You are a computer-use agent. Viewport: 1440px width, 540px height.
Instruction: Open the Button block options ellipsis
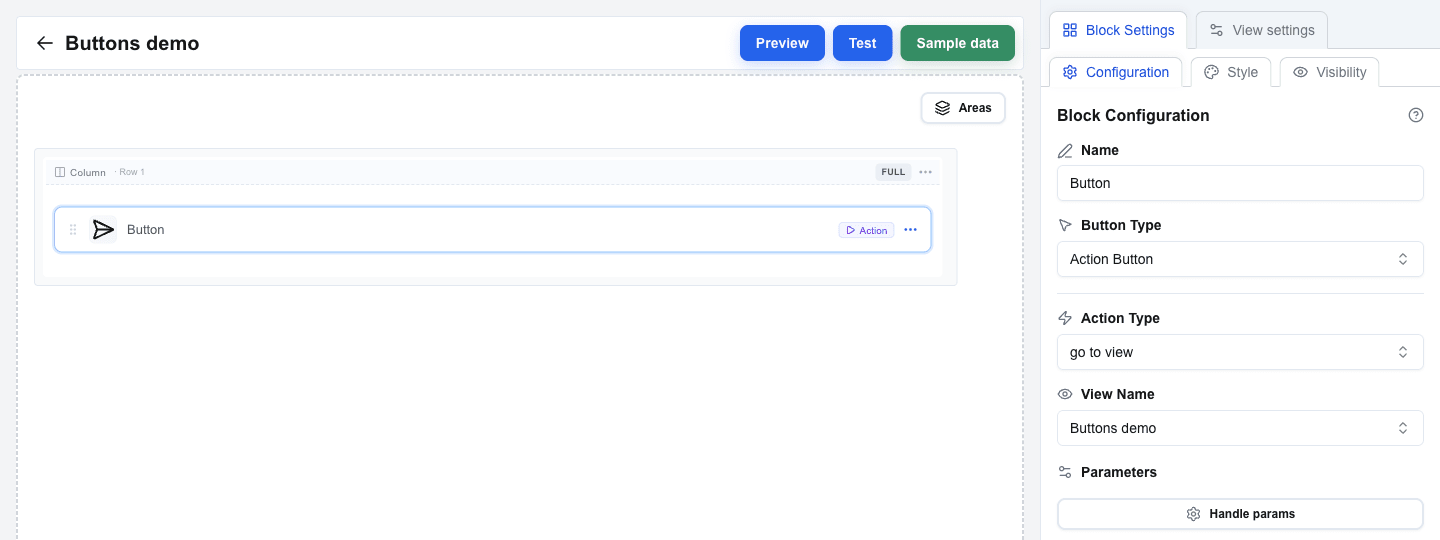910,230
